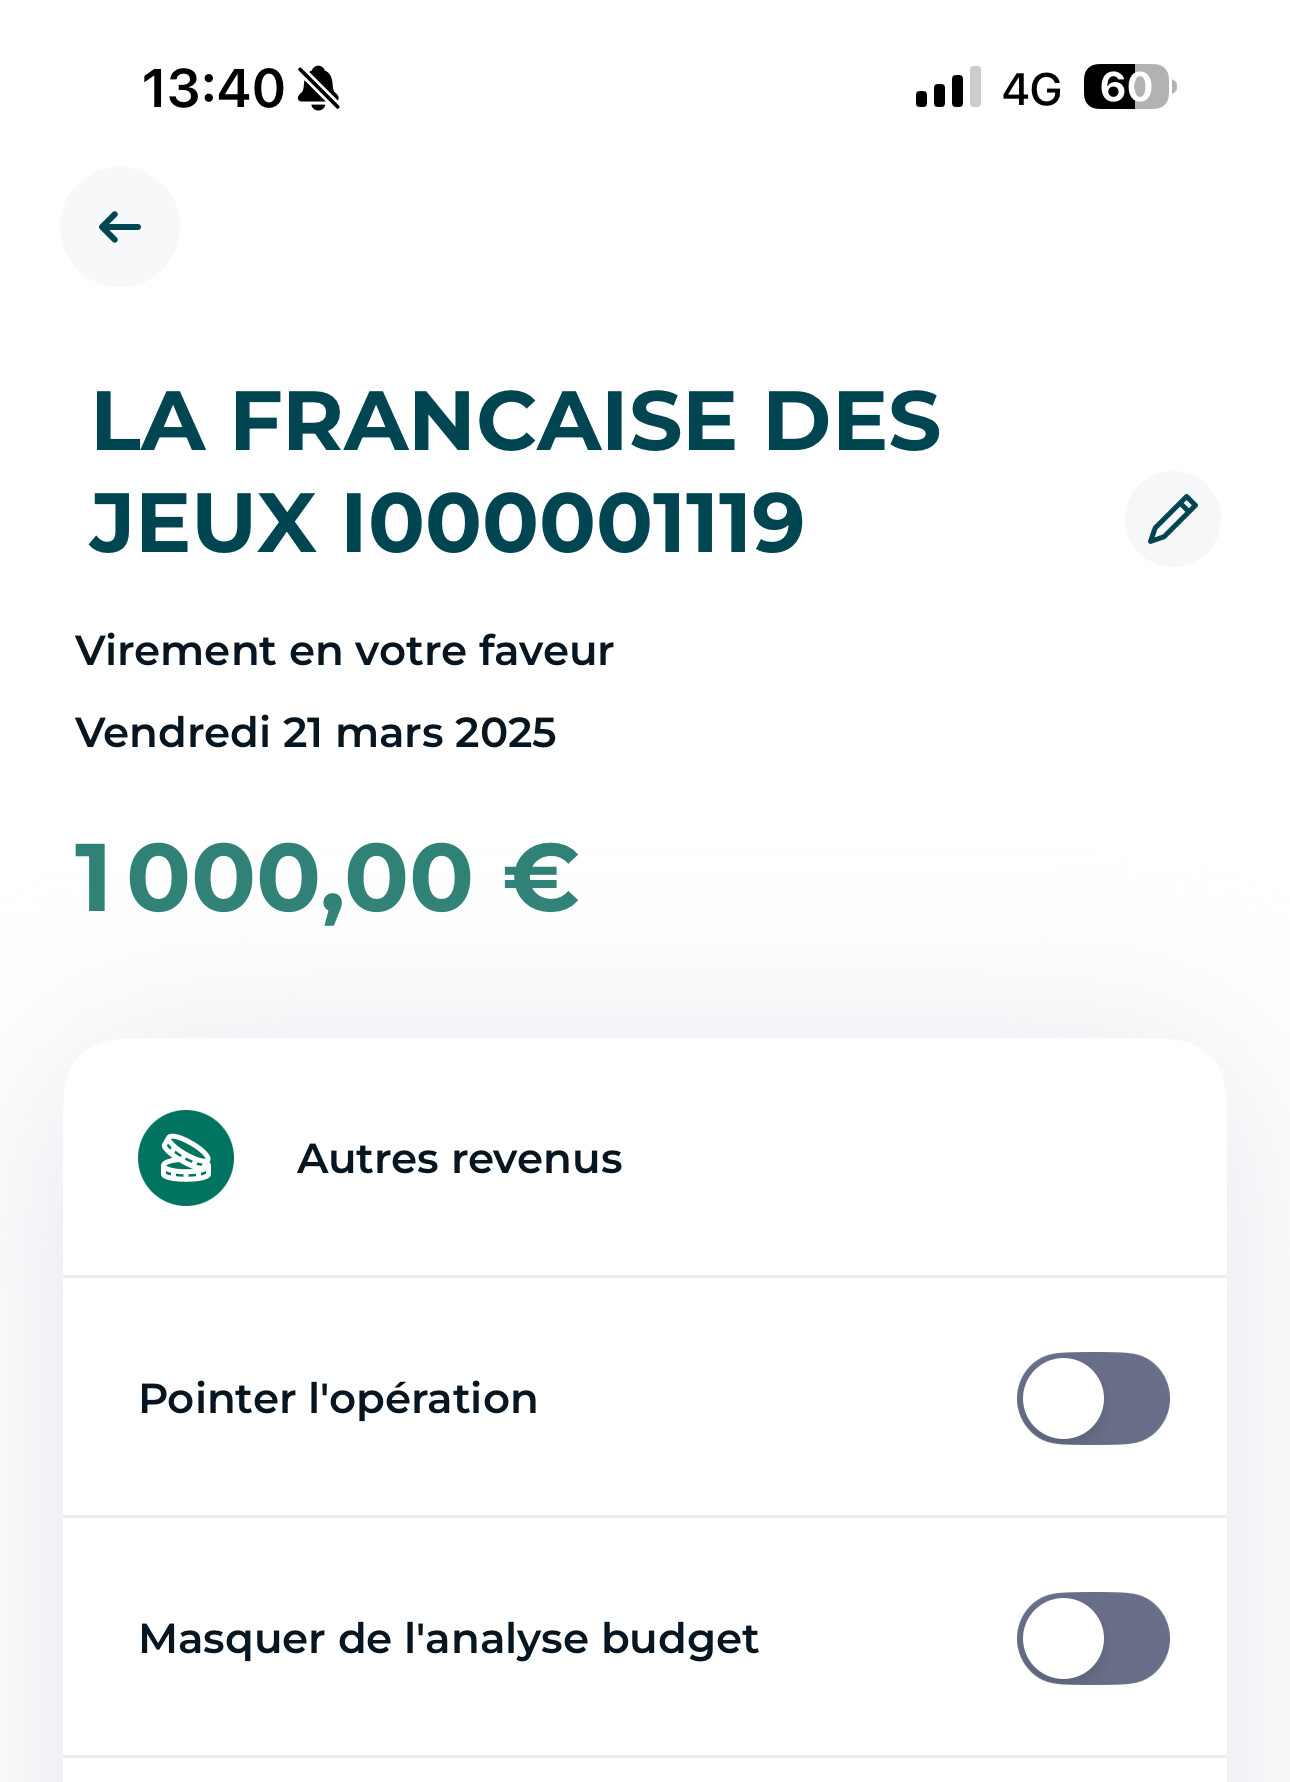Open the Autres revenus category selector
This screenshot has height=1782, width=1290.
(x=460, y=1158)
